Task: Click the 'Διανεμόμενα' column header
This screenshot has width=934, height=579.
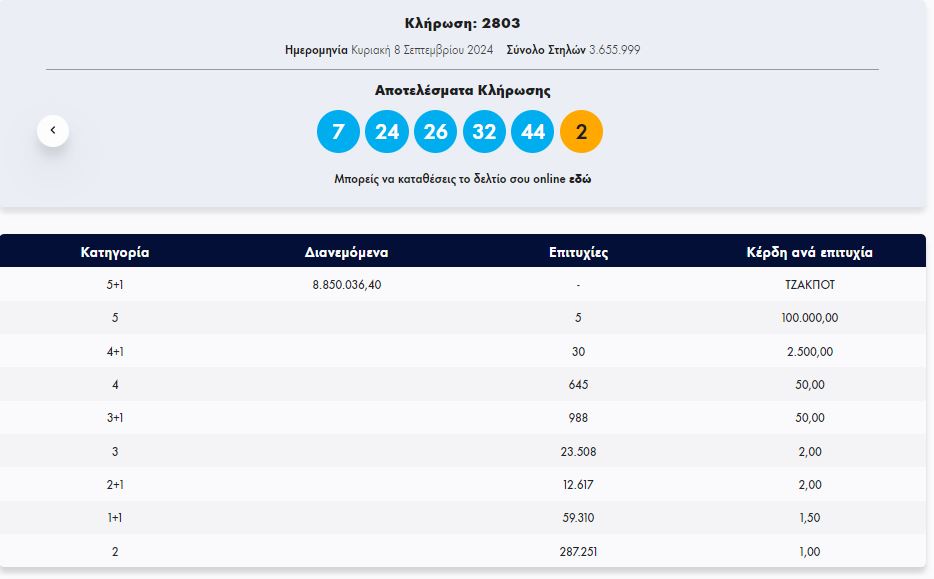Action: click(x=346, y=252)
